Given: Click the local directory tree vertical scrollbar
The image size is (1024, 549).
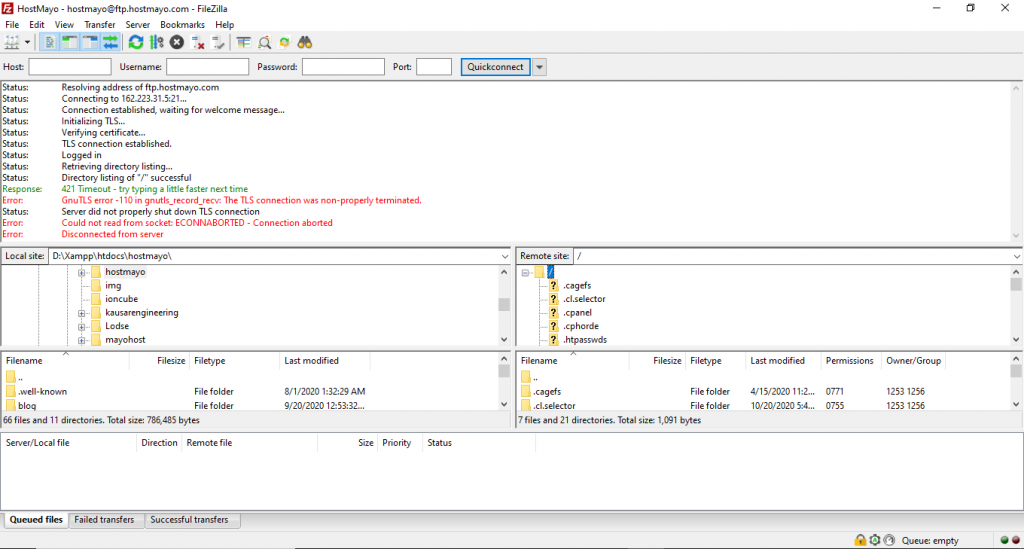Looking at the screenshot, I should (504, 305).
